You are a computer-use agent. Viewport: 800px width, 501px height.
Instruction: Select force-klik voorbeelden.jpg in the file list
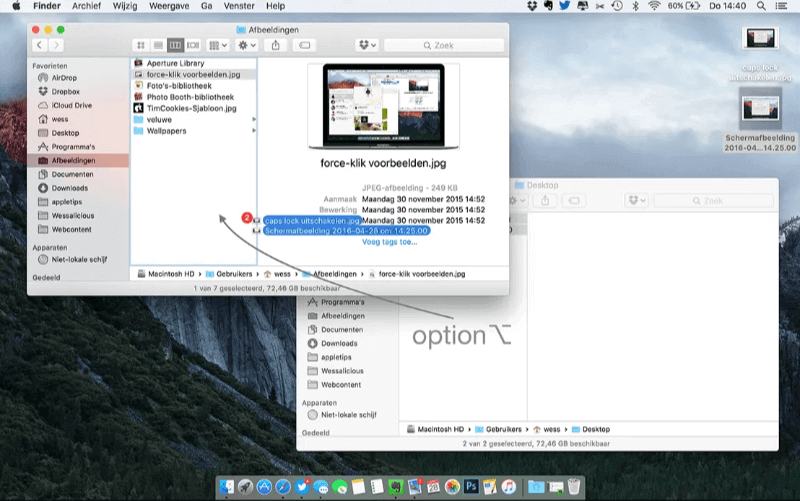point(193,74)
